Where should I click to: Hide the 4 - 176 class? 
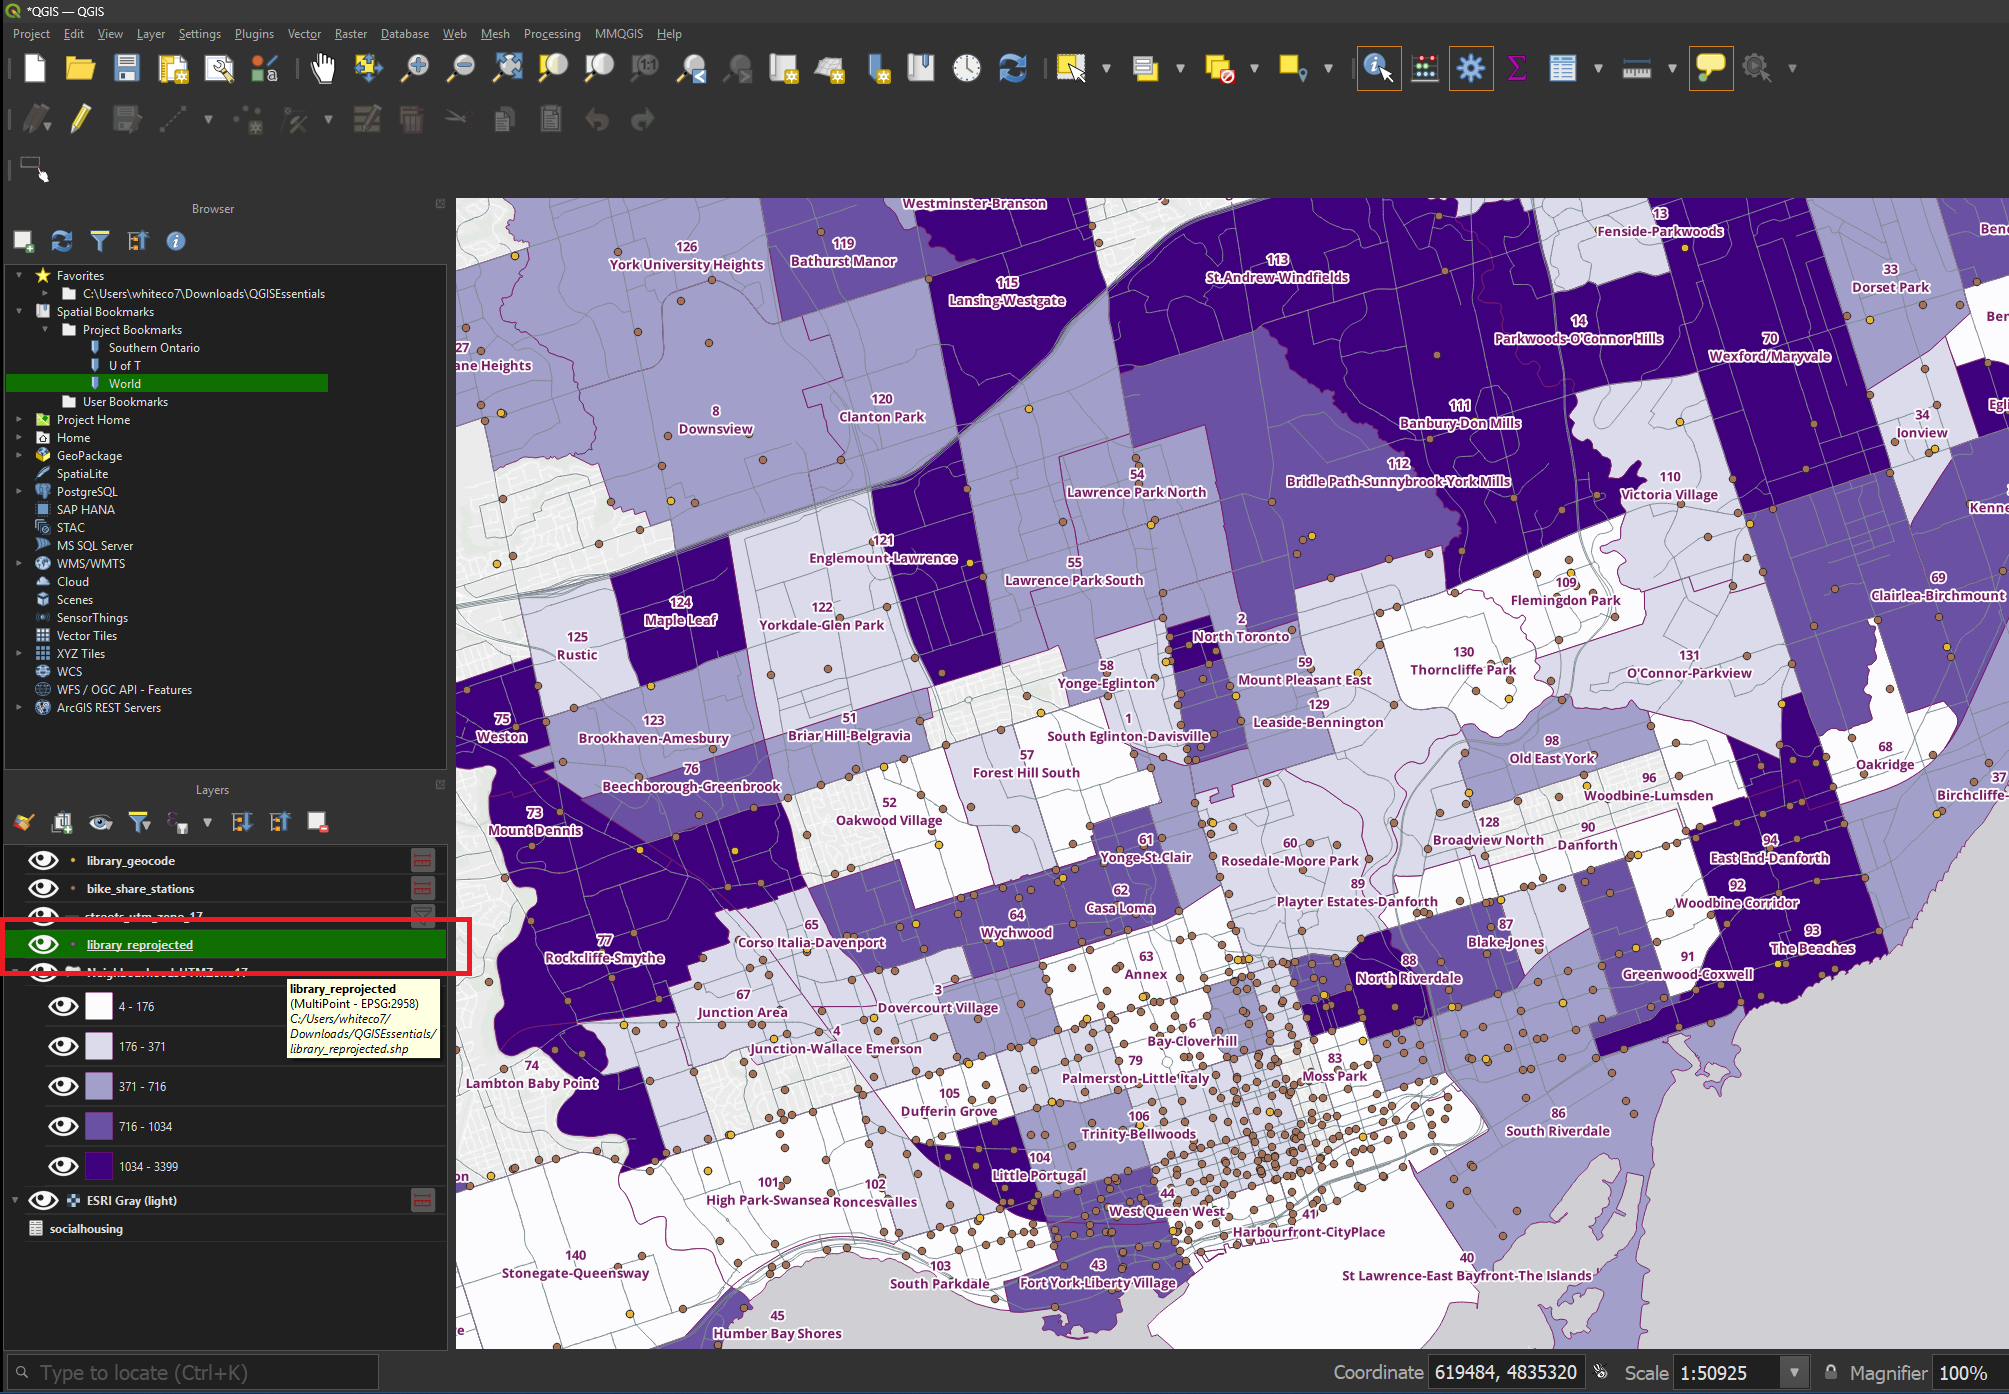coord(63,1006)
